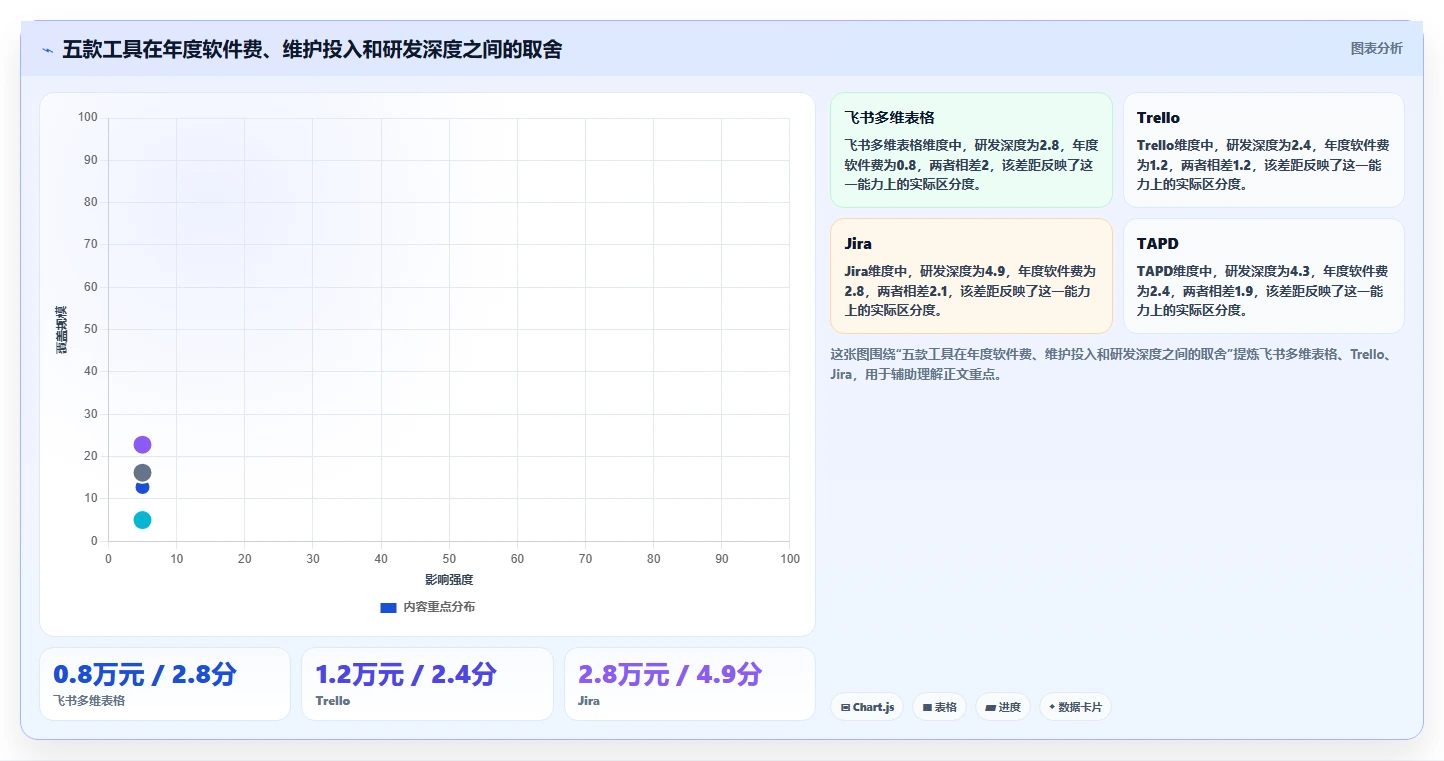The image size is (1444, 761).
Task: Click the y-axis tick label 100
Action: click(x=88, y=118)
